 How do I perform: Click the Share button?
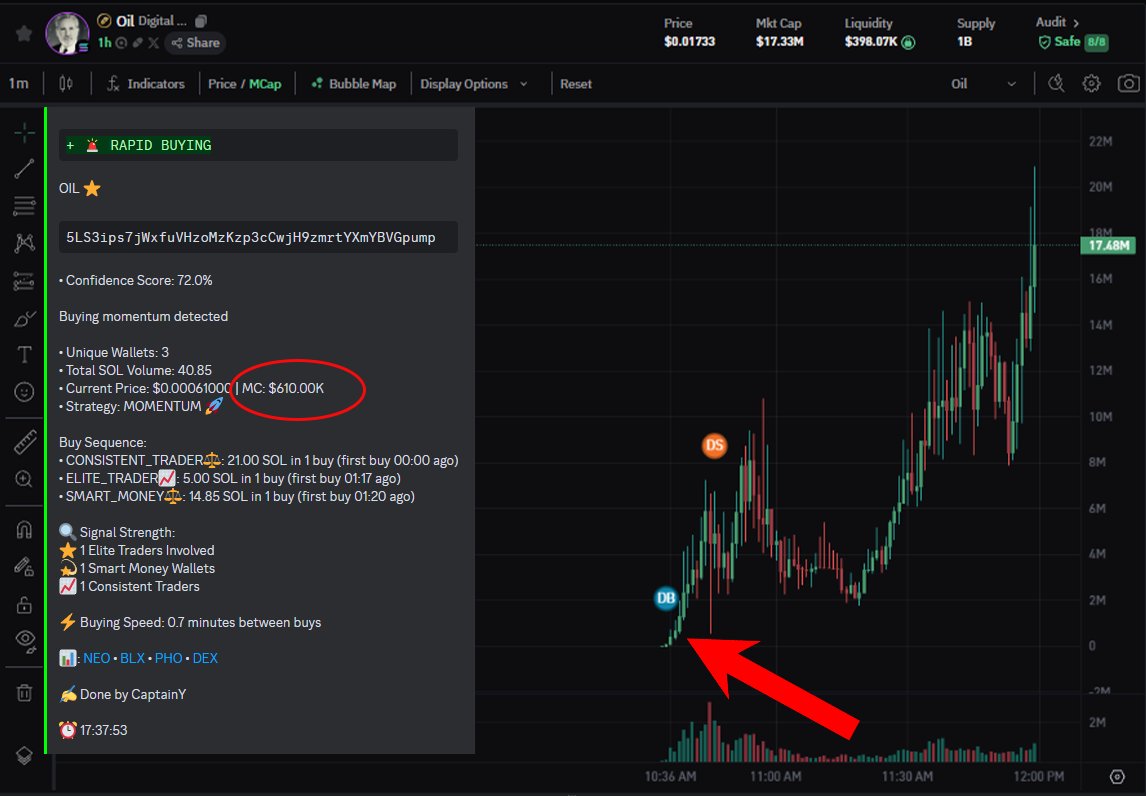195,43
